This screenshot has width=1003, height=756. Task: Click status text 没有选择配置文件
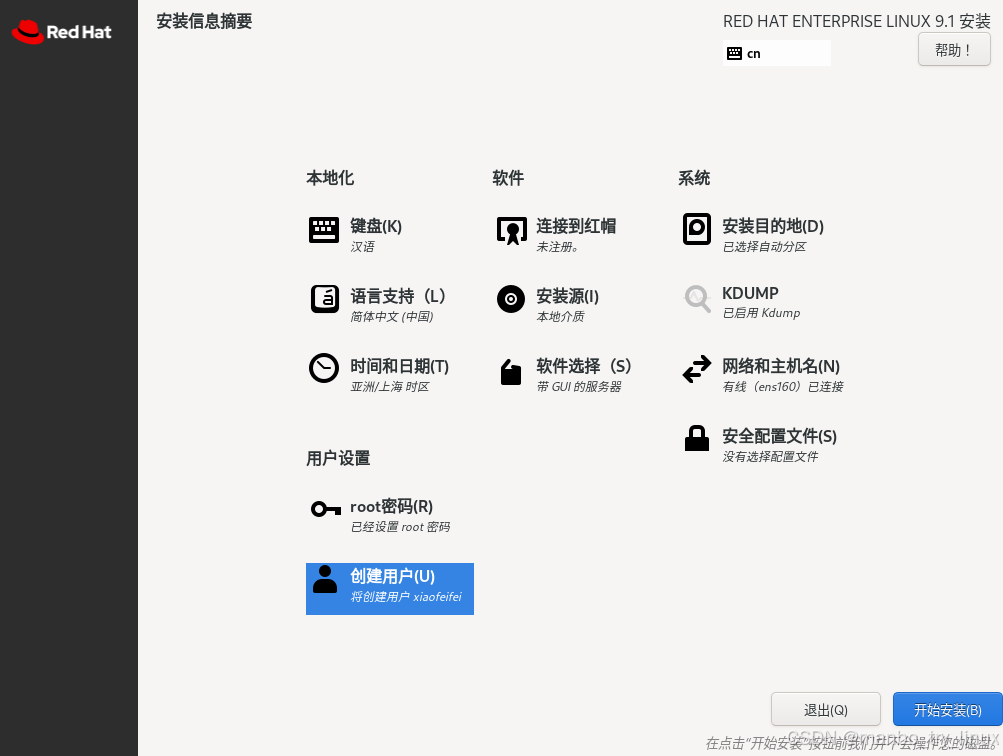point(770,457)
